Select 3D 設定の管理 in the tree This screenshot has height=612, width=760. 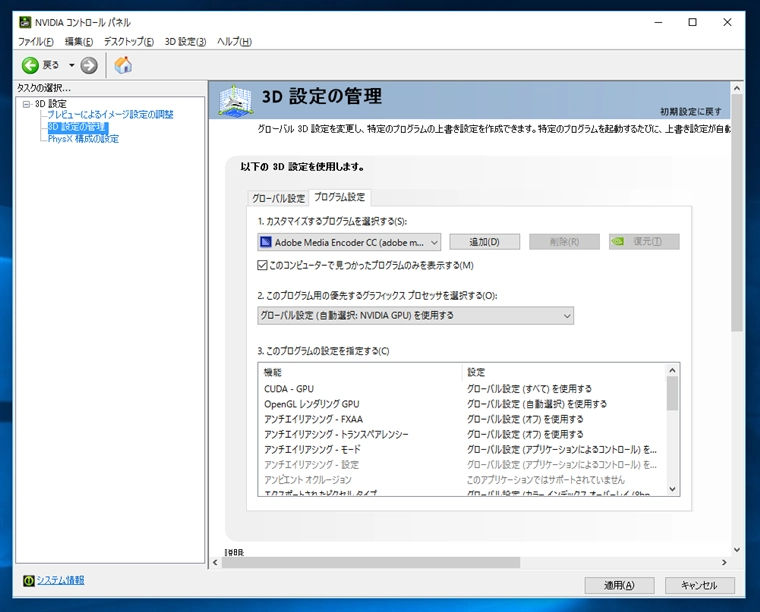[78, 127]
